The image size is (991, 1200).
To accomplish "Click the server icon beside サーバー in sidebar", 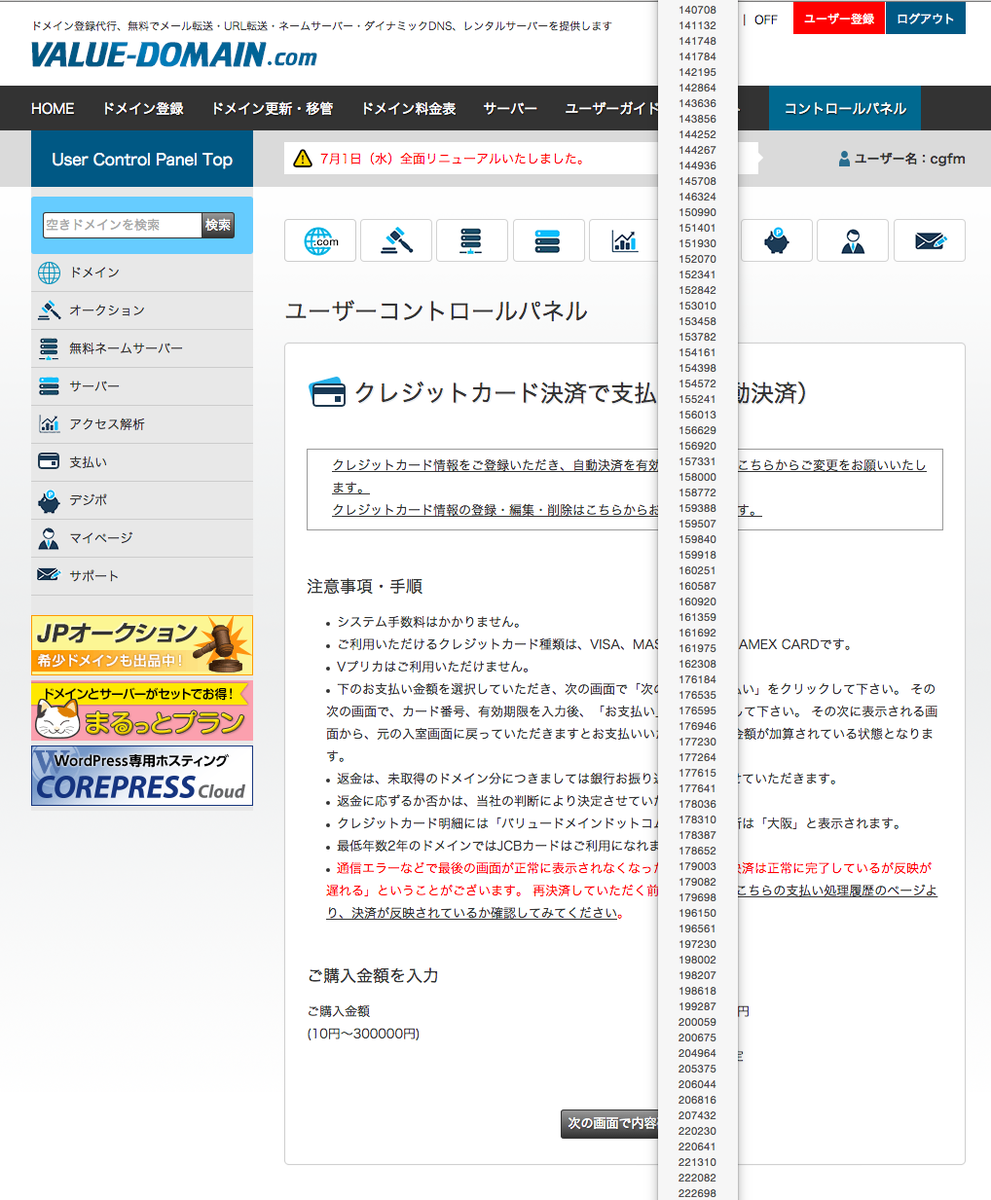I will pyautogui.click(x=48, y=386).
